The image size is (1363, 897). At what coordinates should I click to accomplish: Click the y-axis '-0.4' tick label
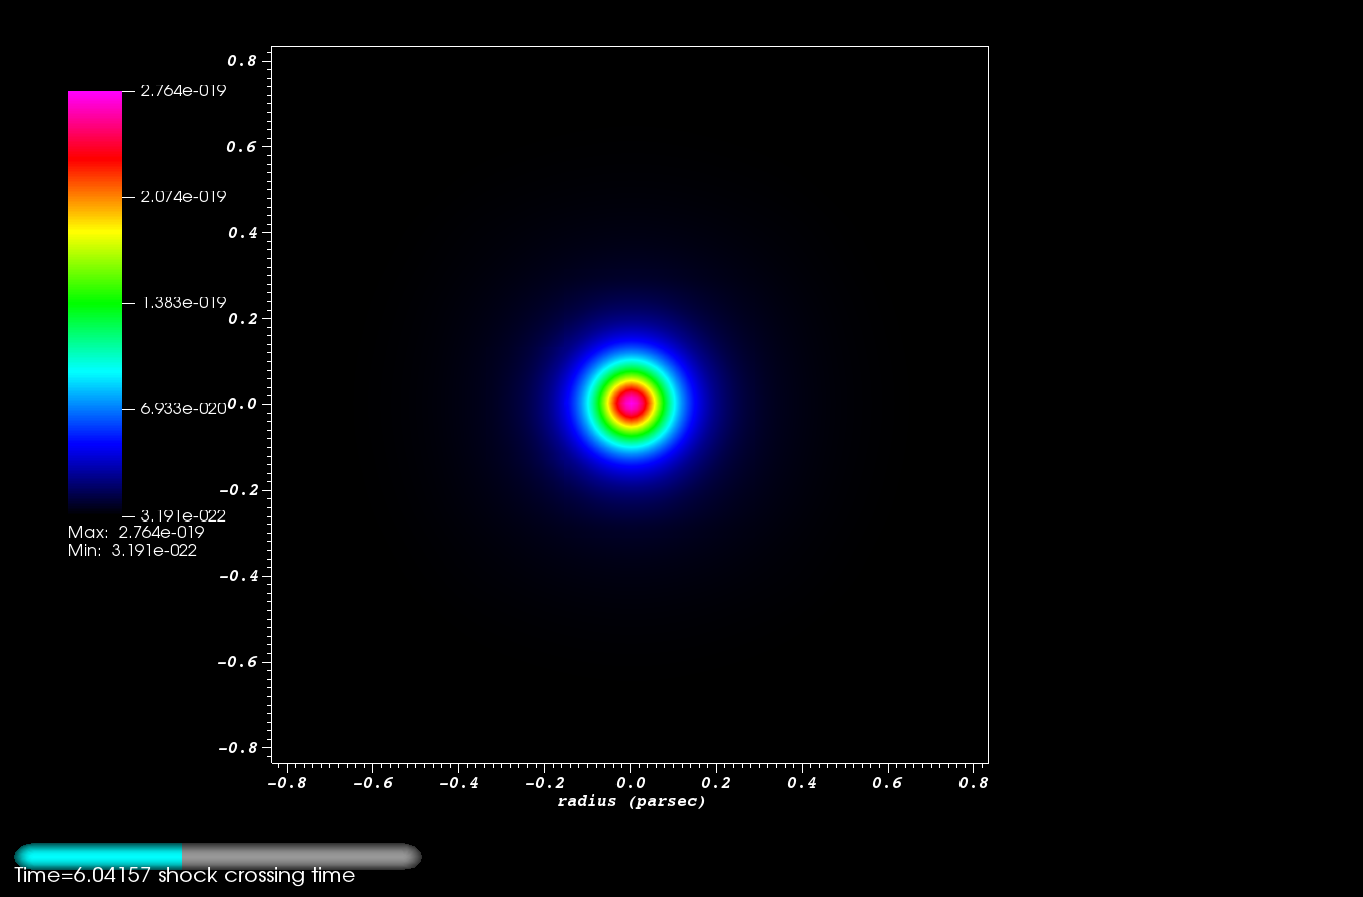238,577
